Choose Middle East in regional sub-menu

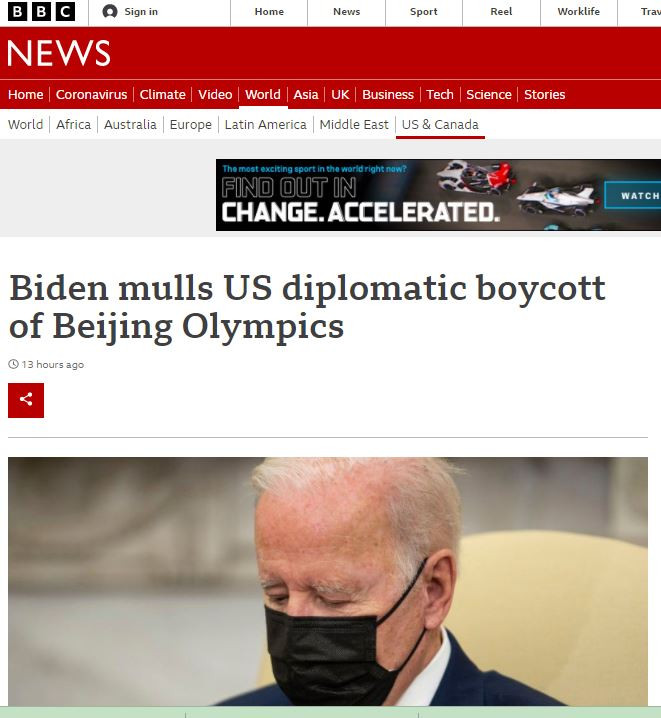click(x=354, y=125)
